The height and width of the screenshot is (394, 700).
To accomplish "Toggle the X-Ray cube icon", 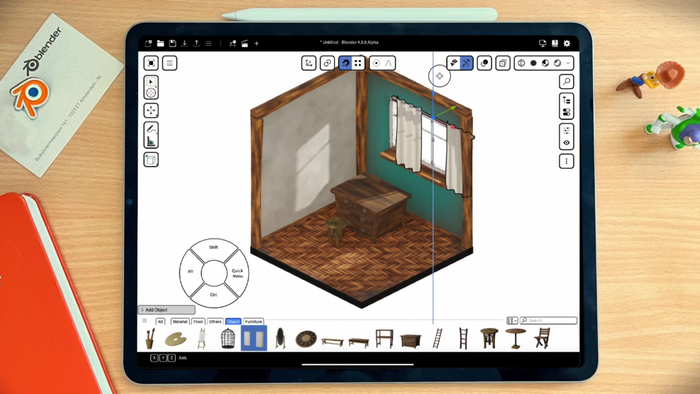I will point(503,63).
